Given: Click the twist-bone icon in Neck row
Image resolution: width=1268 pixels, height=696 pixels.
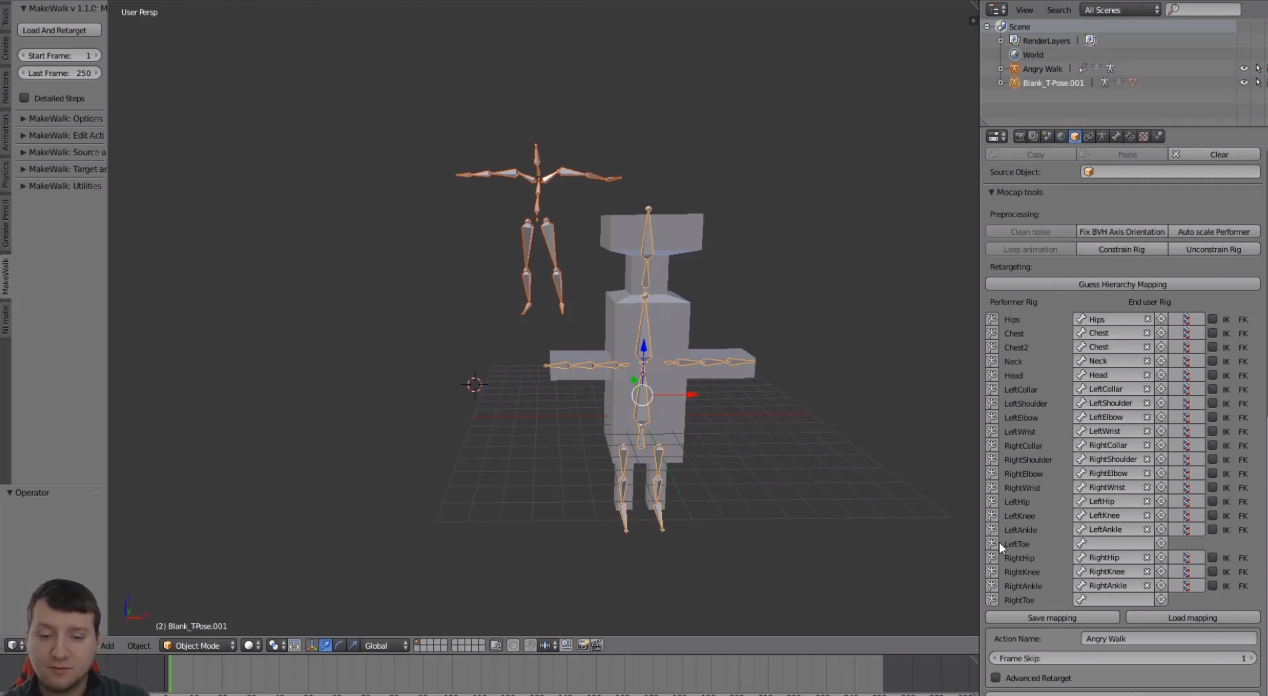Looking at the screenshot, I should pyautogui.click(x=1186, y=361).
